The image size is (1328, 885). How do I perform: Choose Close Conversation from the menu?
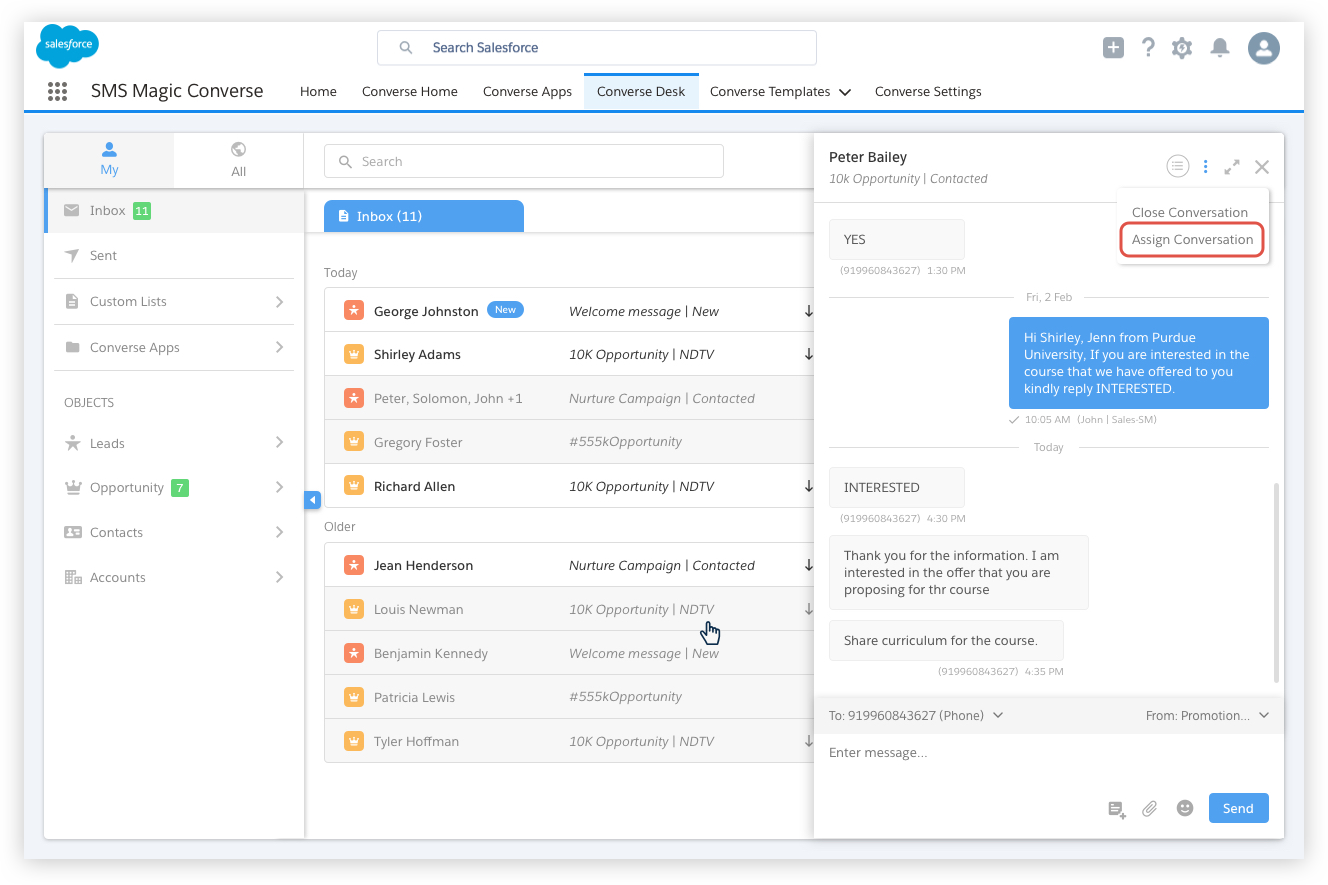(x=1190, y=212)
